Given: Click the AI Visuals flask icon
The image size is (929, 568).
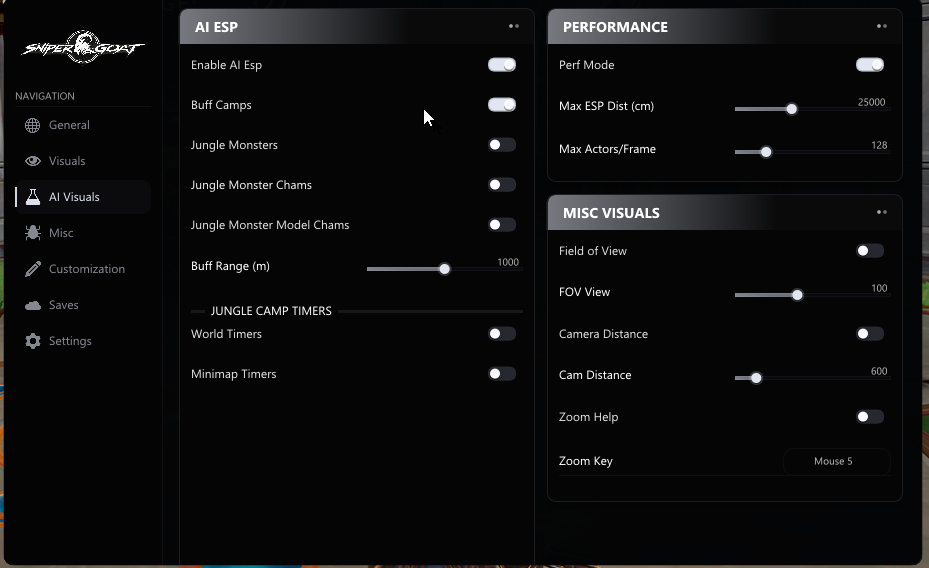Looking at the screenshot, I should tap(33, 197).
